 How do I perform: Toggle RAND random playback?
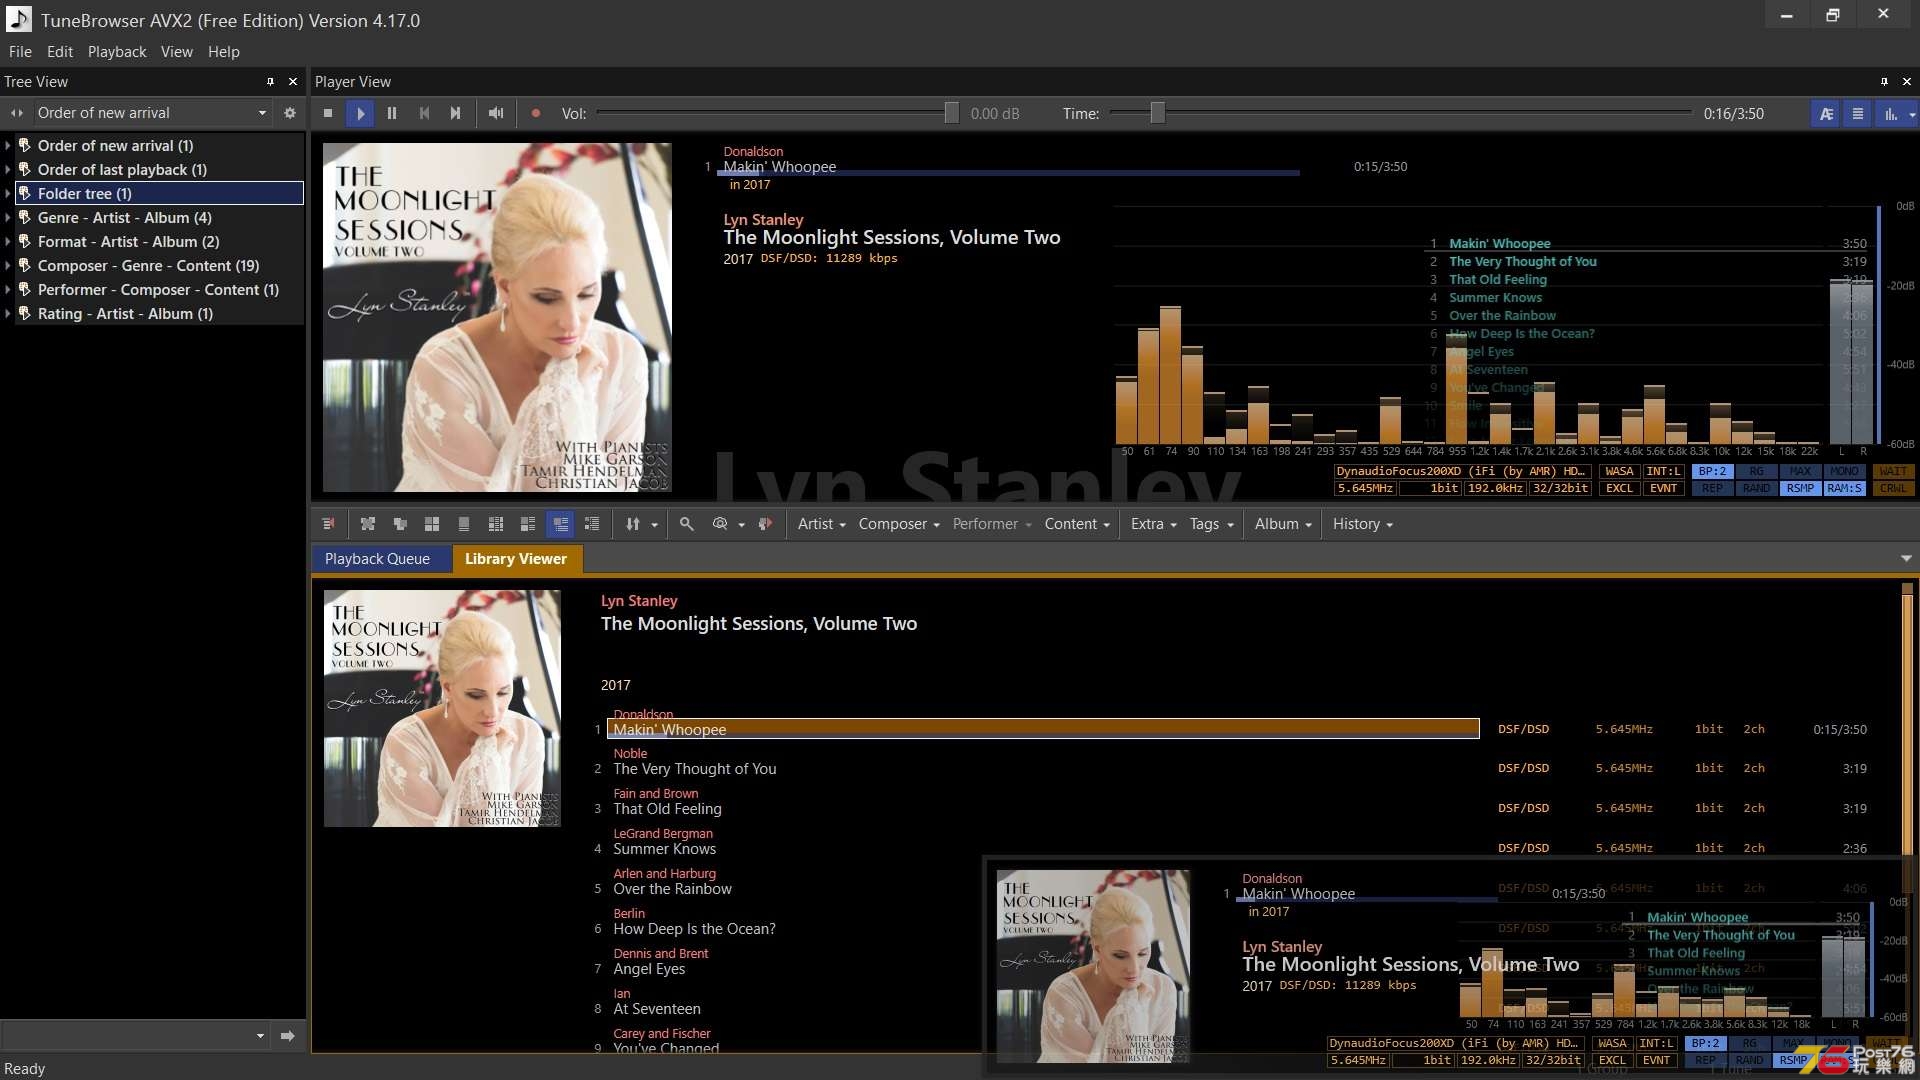click(x=1757, y=489)
